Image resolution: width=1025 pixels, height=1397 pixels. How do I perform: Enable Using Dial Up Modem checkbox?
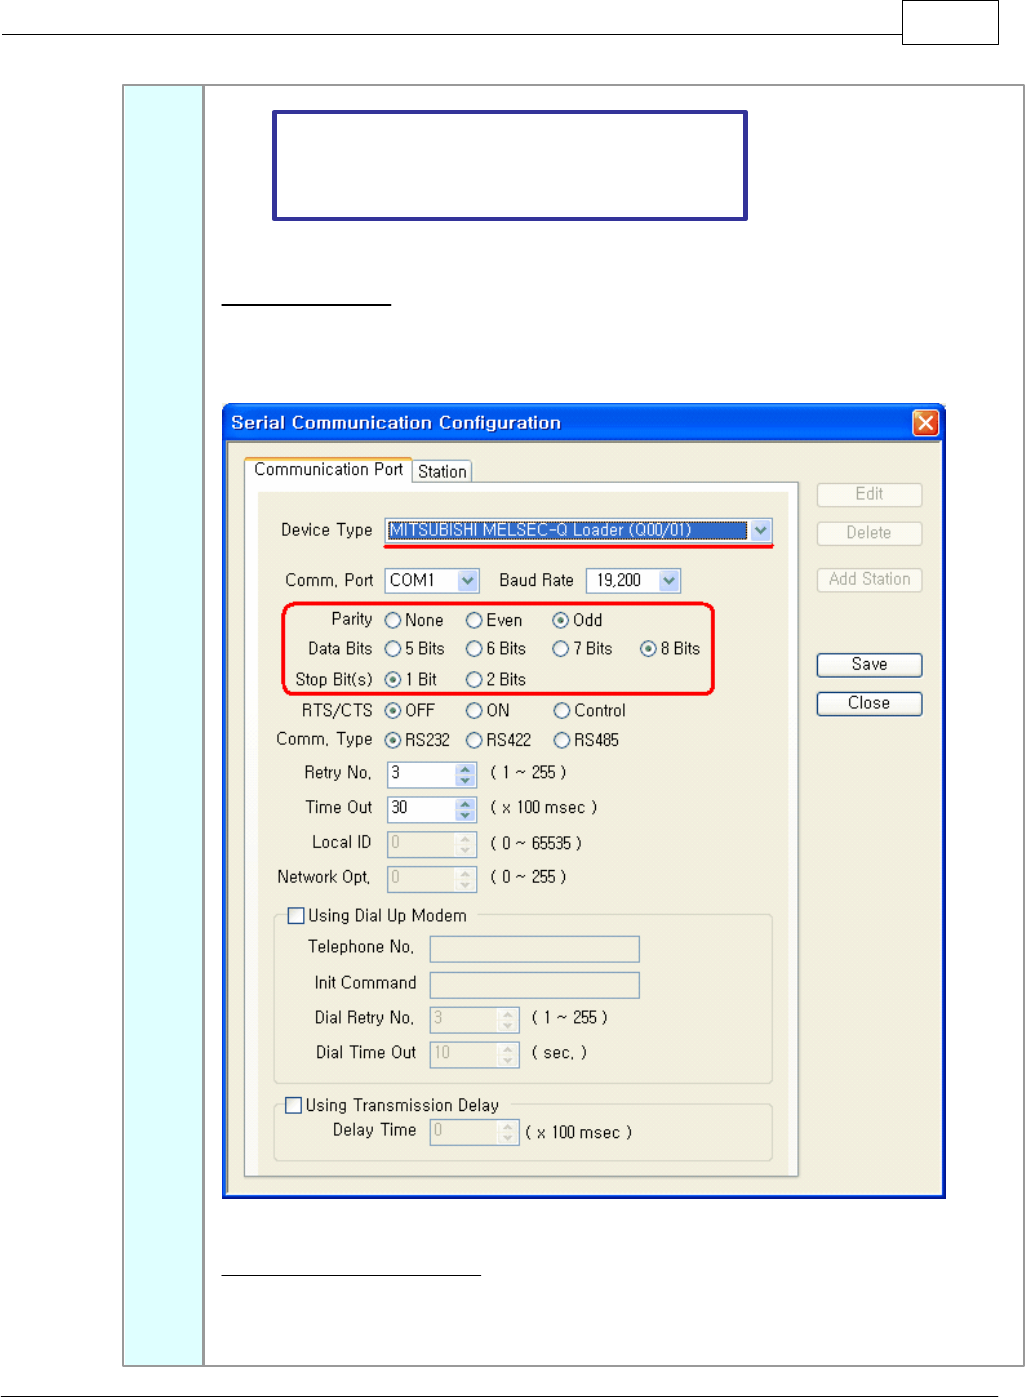click(296, 916)
